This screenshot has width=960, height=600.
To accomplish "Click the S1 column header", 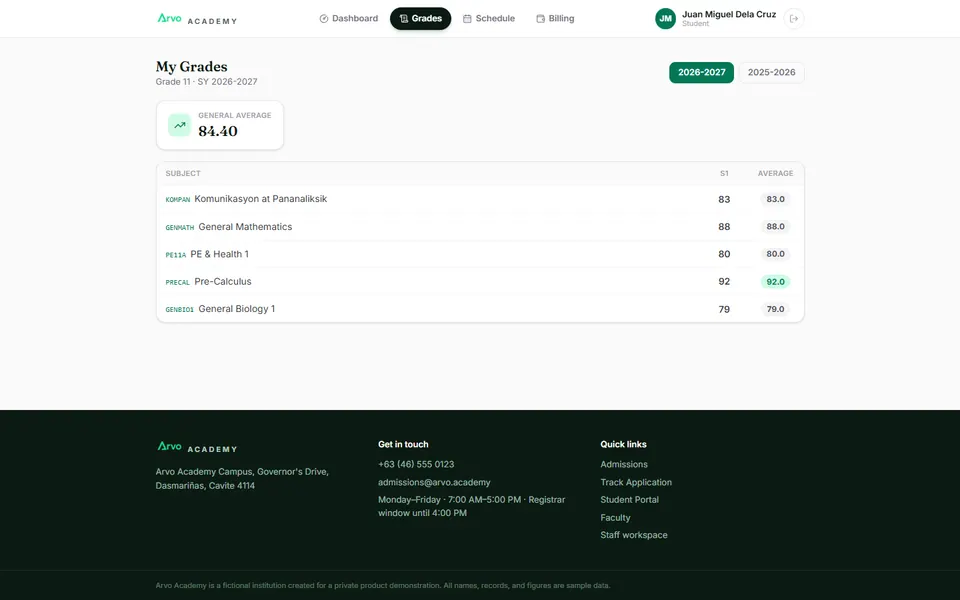I will coord(724,173).
